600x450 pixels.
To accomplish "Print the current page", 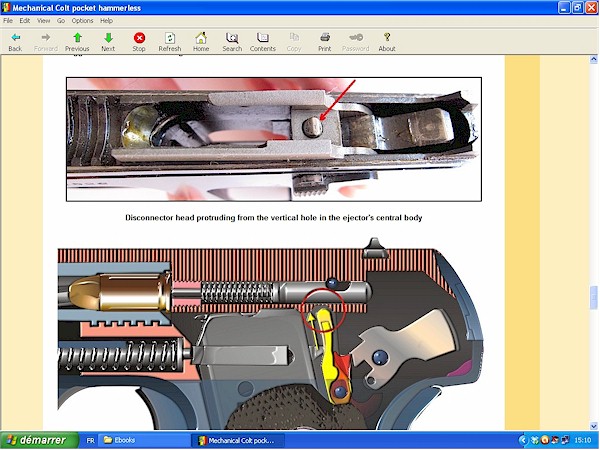I will coord(324,42).
